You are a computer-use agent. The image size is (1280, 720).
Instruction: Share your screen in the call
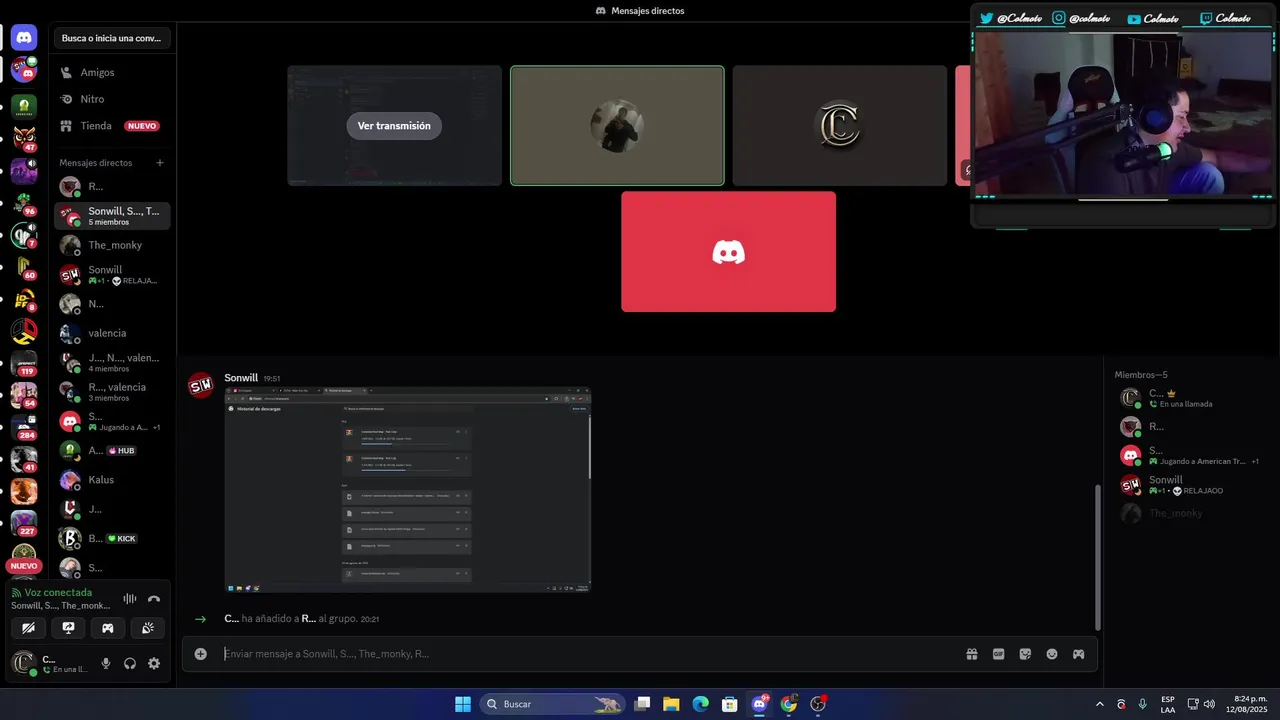click(68, 628)
